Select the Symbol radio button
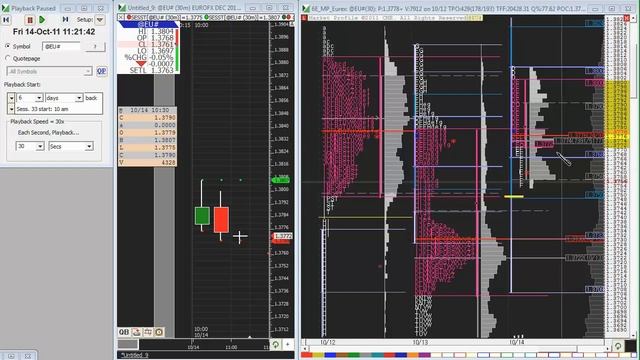Viewport: 640px width, 360px height. 8,47
